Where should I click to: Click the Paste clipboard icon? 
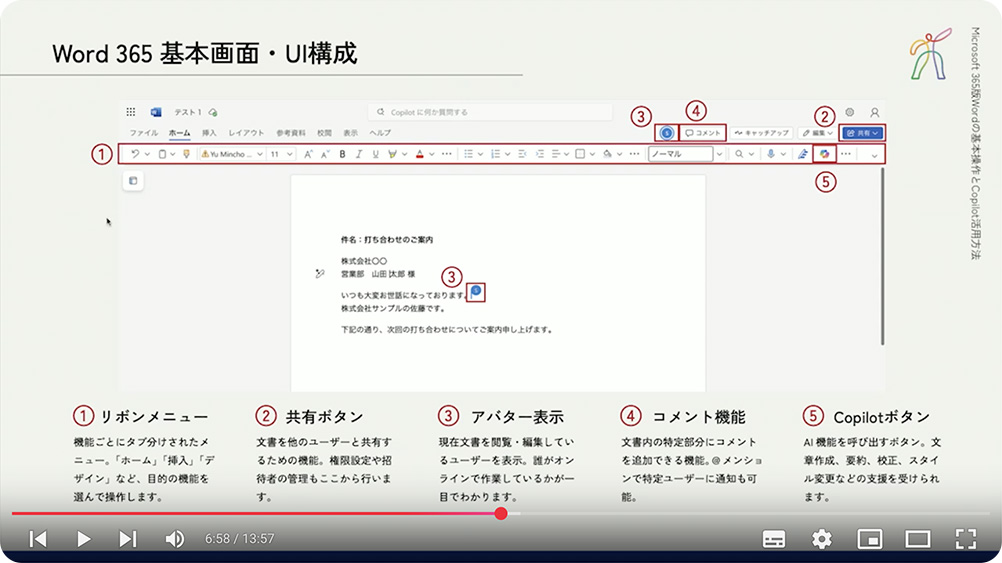tap(162, 154)
